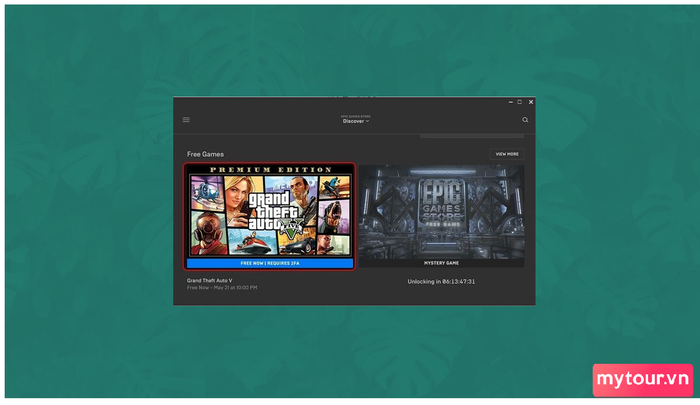Minimize the Epic Games window
Viewport: 700px width, 405px height.
(x=511, y=102)
